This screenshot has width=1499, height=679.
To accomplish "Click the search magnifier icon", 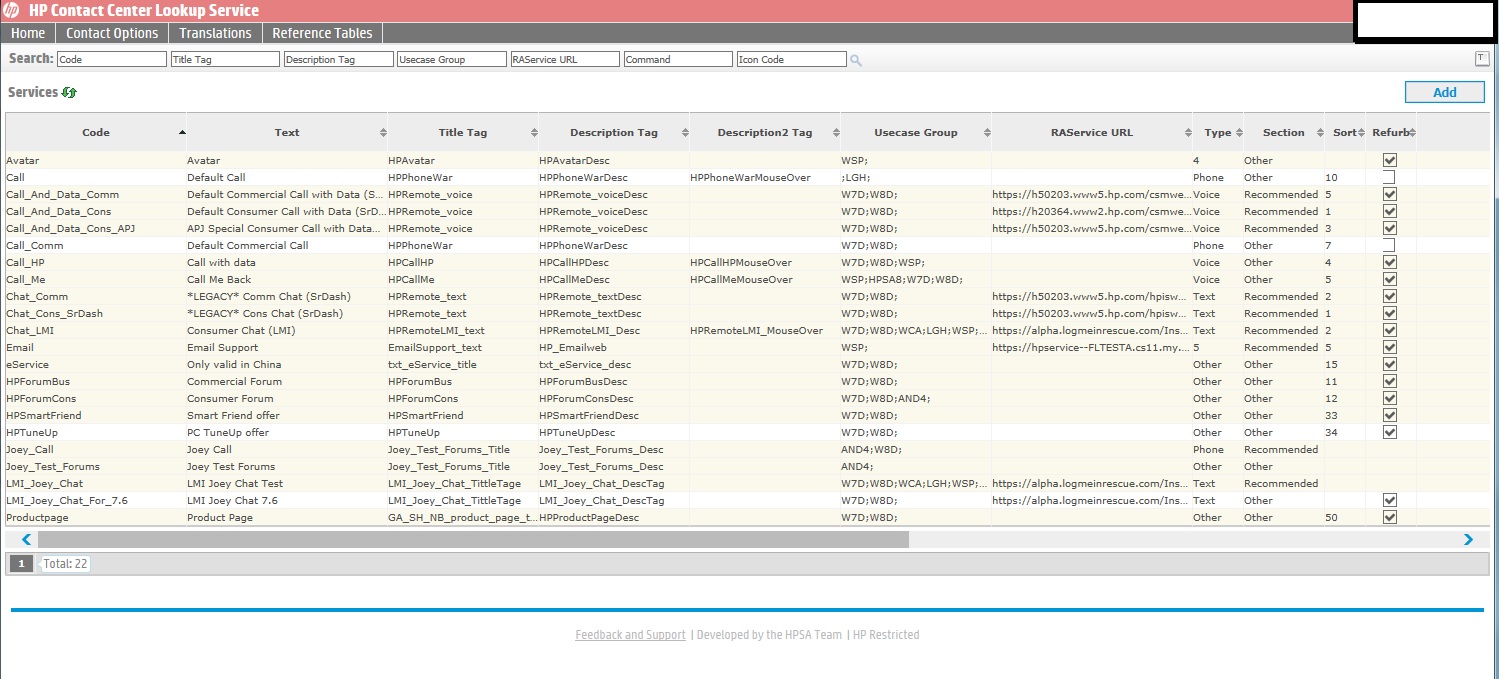I will point(856,60).
